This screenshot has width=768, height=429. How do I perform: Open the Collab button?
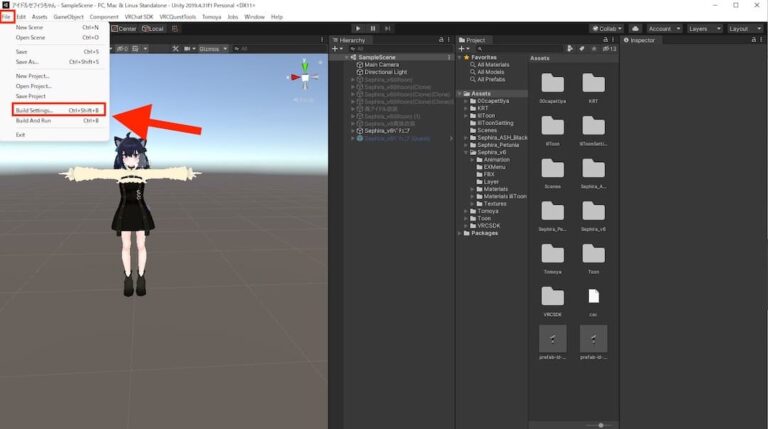607,28
